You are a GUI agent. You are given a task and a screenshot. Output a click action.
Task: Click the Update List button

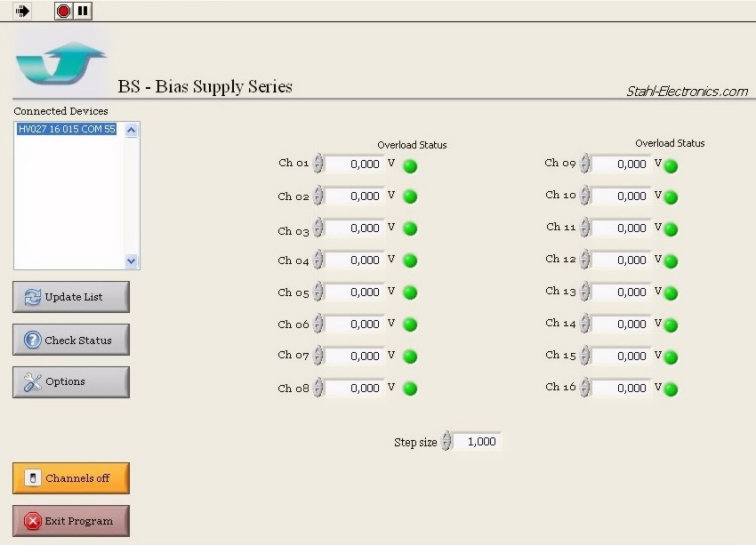[x=71, y=297]
